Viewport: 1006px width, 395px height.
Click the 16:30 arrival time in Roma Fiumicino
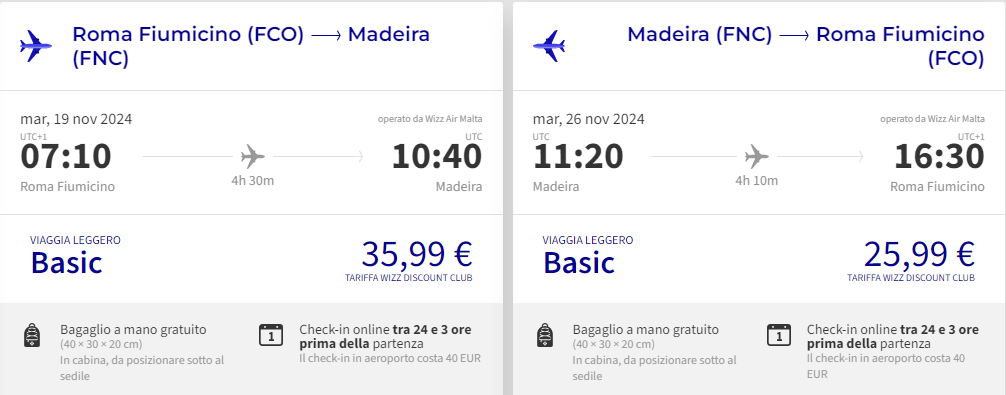click(x=939, y=156)
